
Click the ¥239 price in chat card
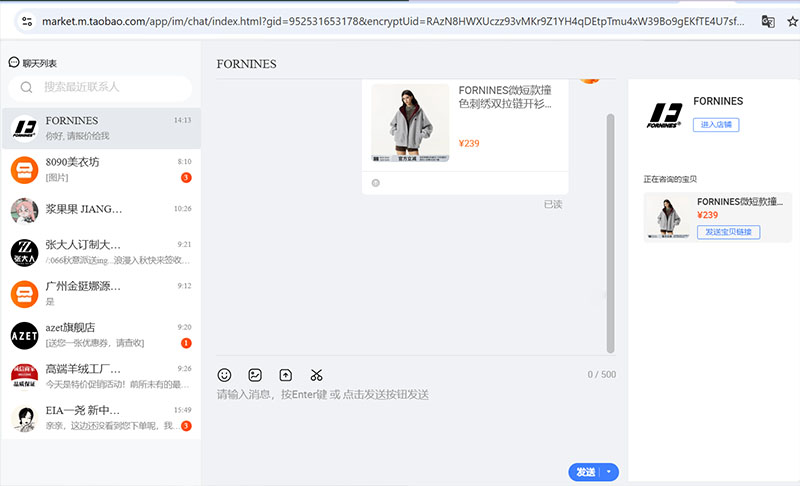469,143
